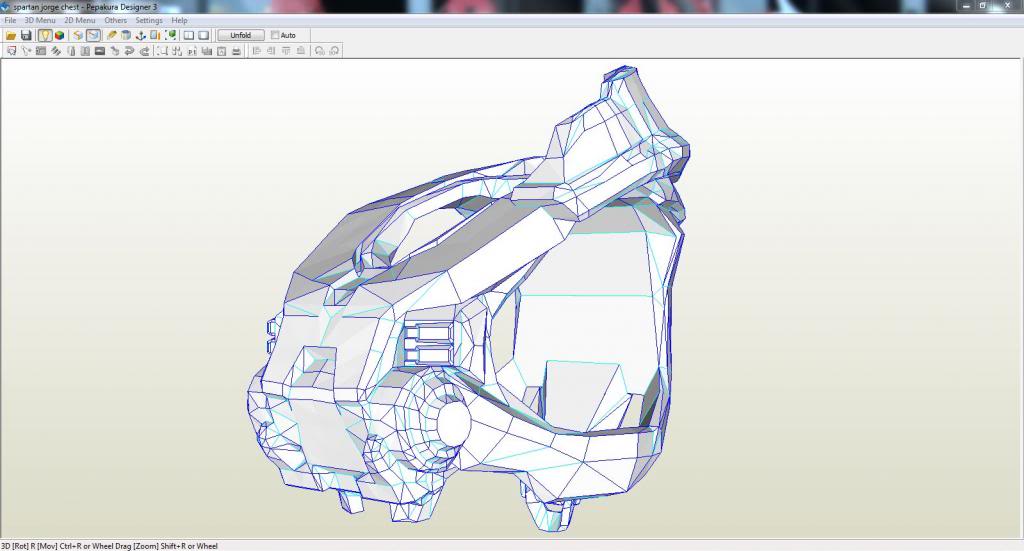Click the dashed selection box icon
Image resolution: width=1024 pixels, height=551 pixels.
point(162,51)
